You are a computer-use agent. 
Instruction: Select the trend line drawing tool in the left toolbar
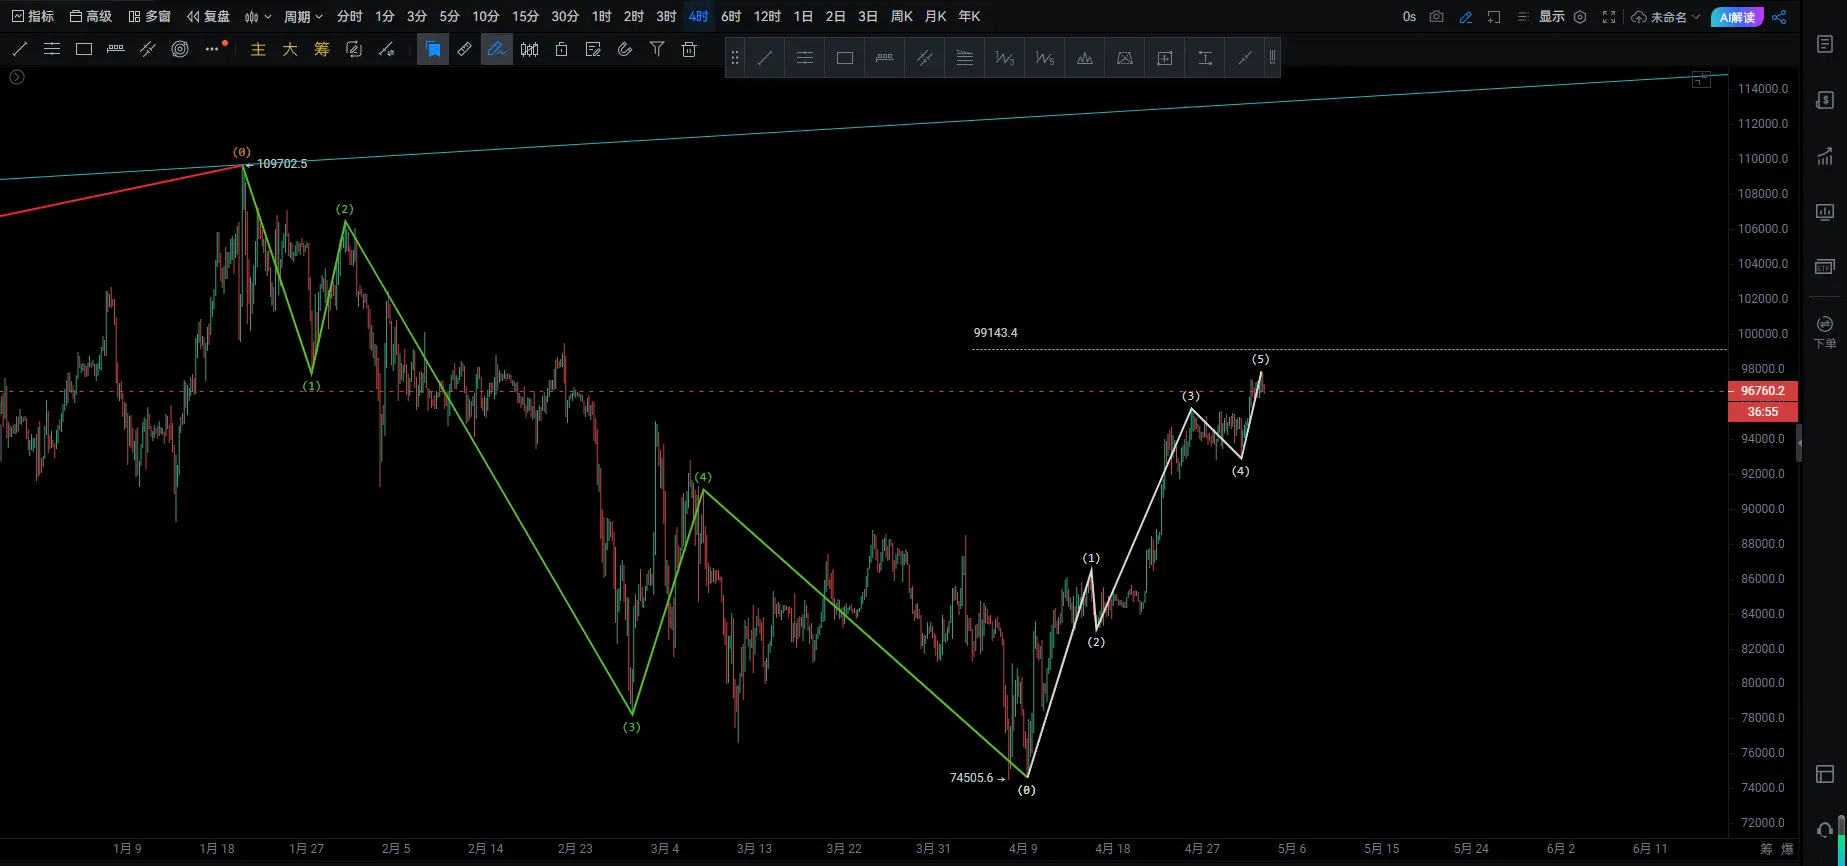click(x=20, y=49)
